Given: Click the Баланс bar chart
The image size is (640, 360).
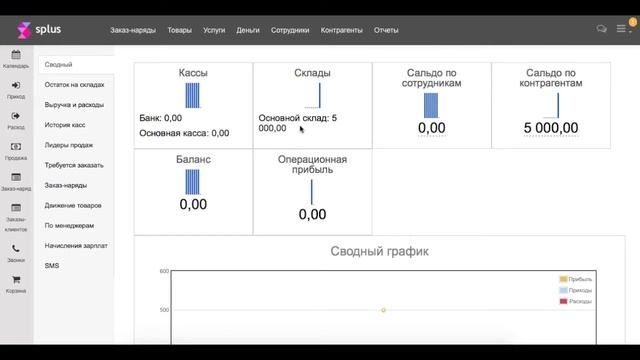Looking at the screenshot, I should click(x=193, y=182).
